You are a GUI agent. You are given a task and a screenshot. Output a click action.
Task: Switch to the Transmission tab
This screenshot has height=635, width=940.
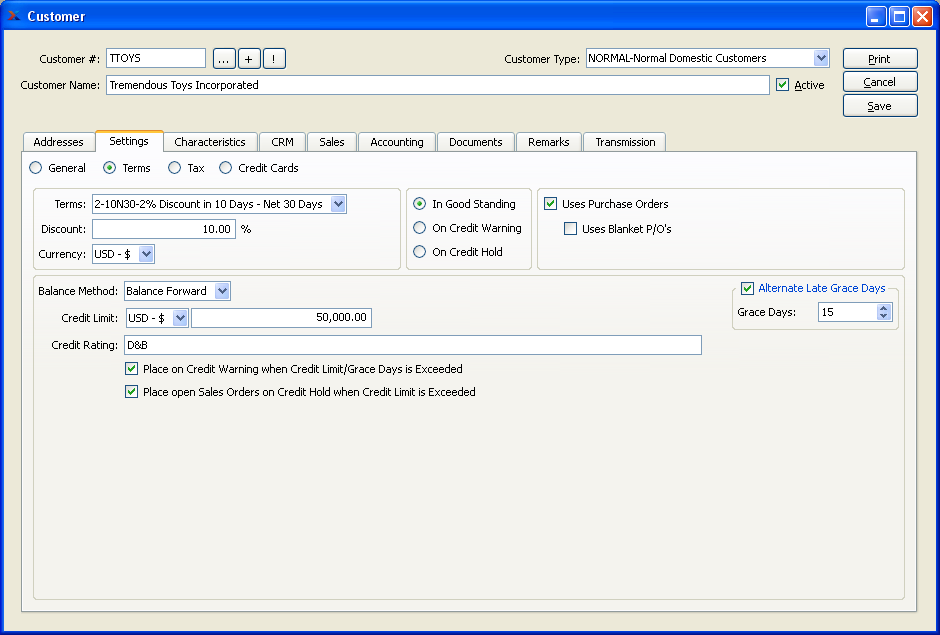625,142
